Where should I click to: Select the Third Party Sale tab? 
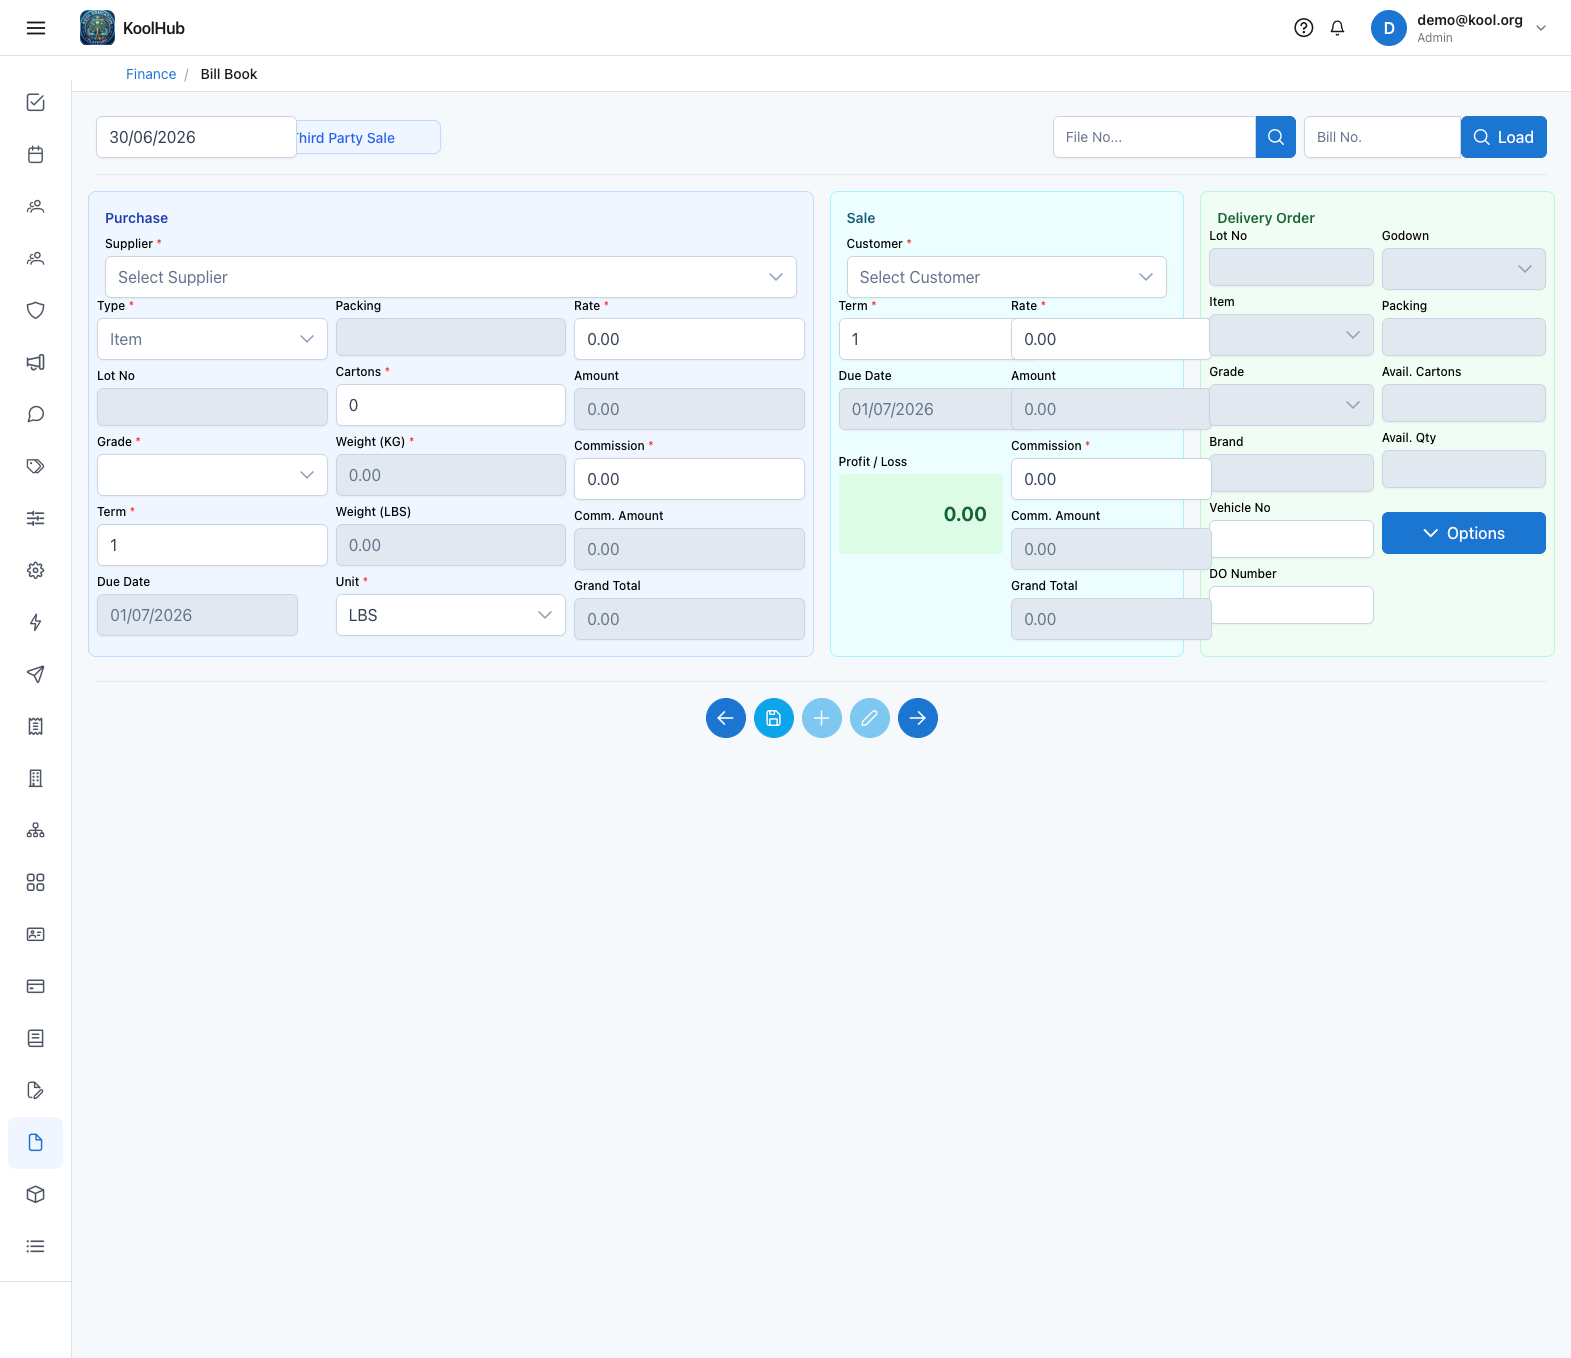tap(368, 137)
